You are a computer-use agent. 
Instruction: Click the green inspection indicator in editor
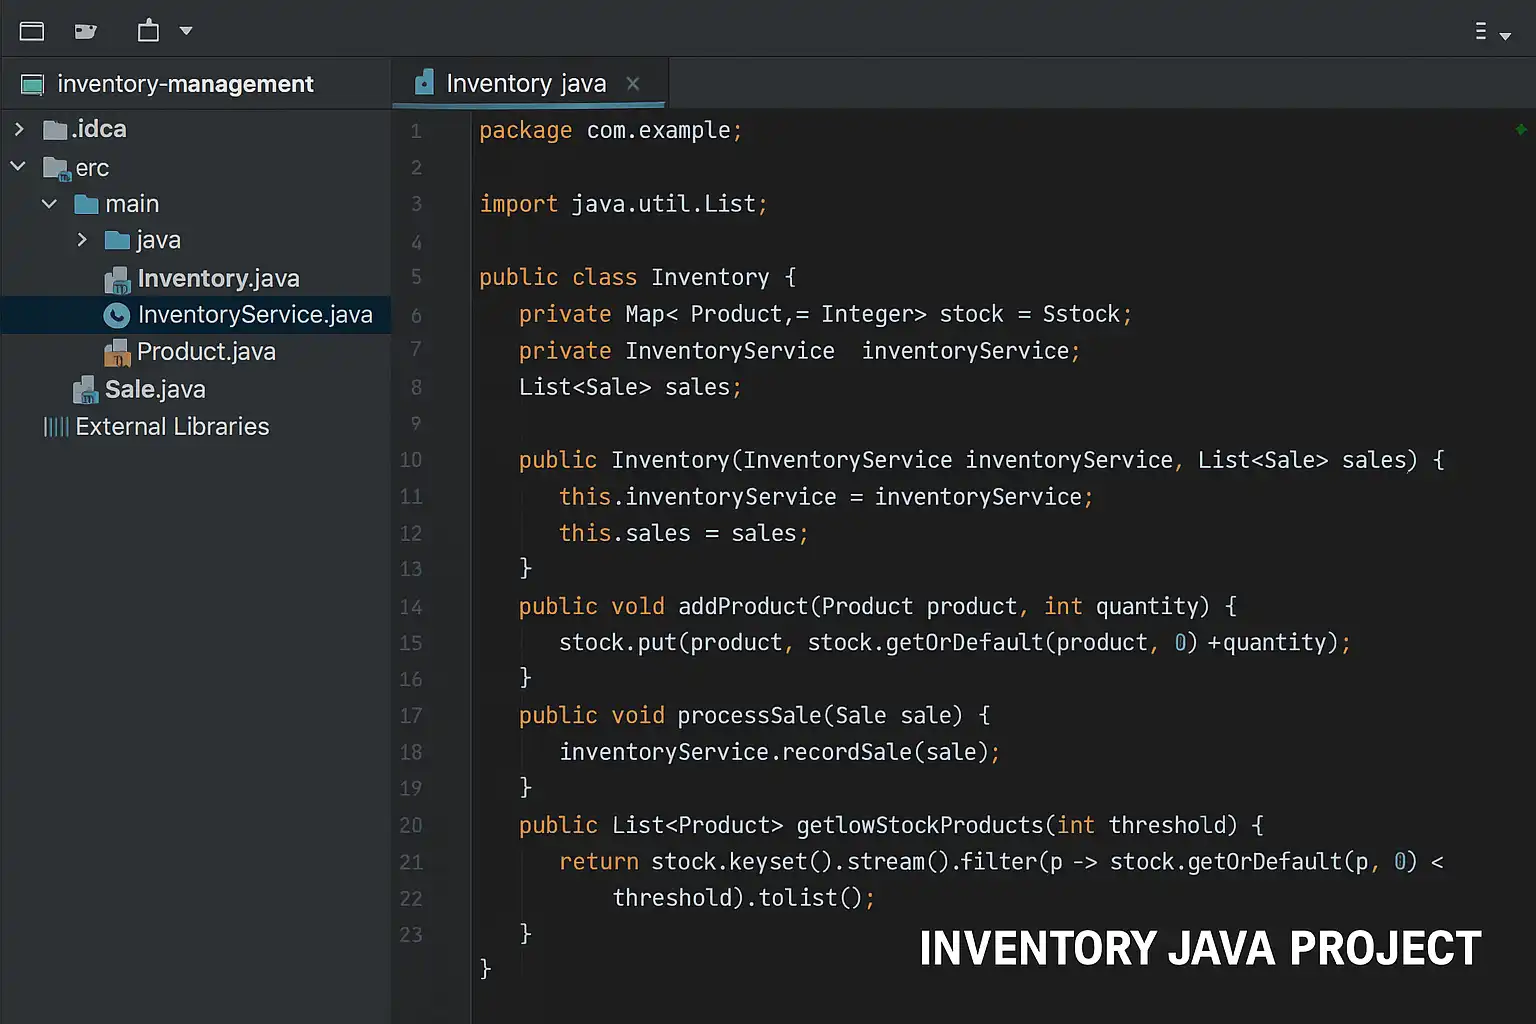pyautogui.click(x=1520, y=129)
